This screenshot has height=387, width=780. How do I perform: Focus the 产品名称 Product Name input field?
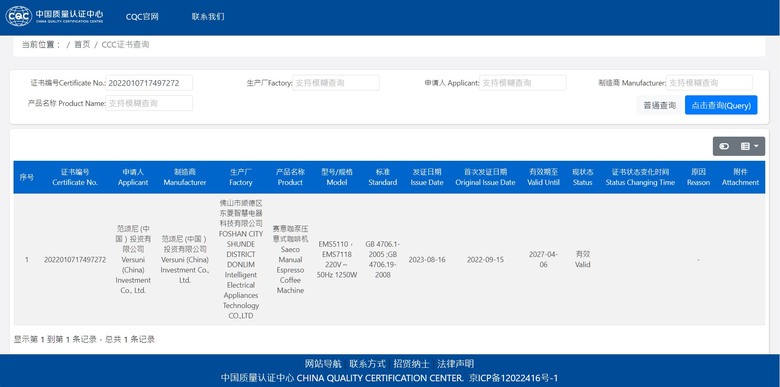[149, 103]
